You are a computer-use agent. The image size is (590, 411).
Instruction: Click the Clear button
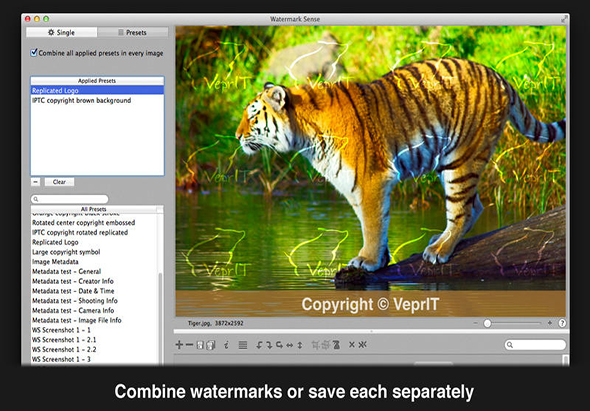click(59, 182)
